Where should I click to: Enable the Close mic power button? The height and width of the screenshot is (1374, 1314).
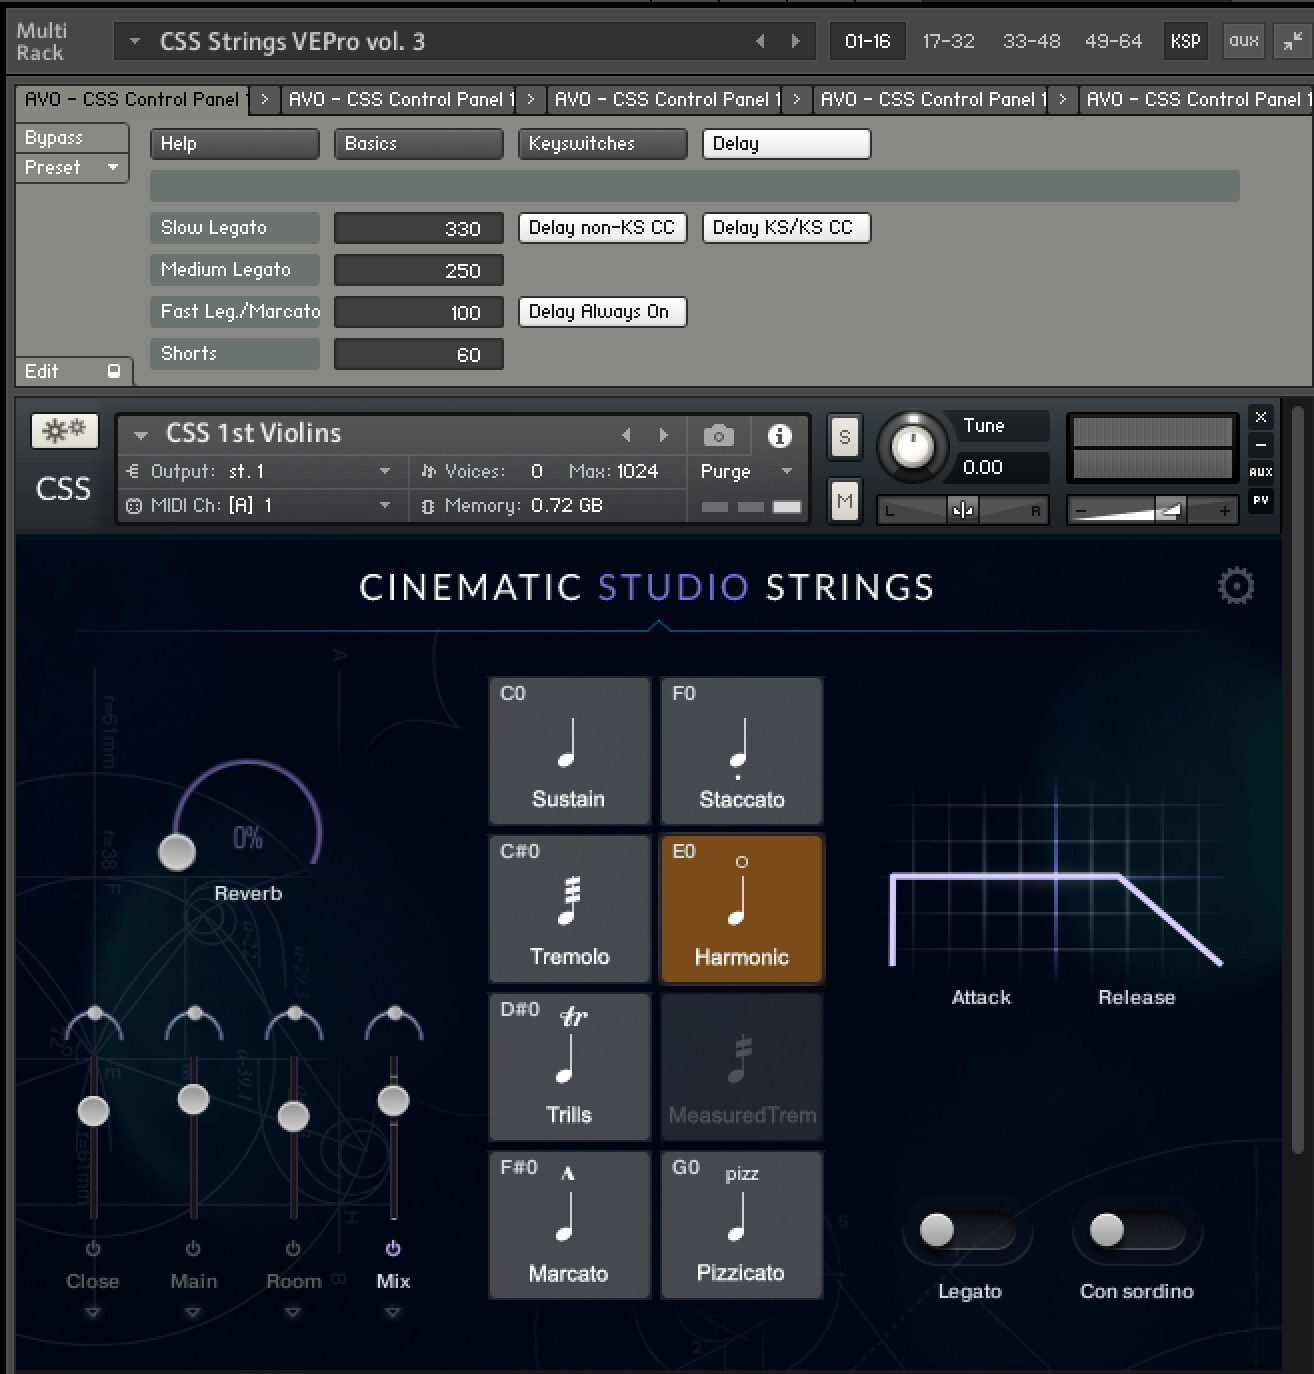click(93, 1249)
